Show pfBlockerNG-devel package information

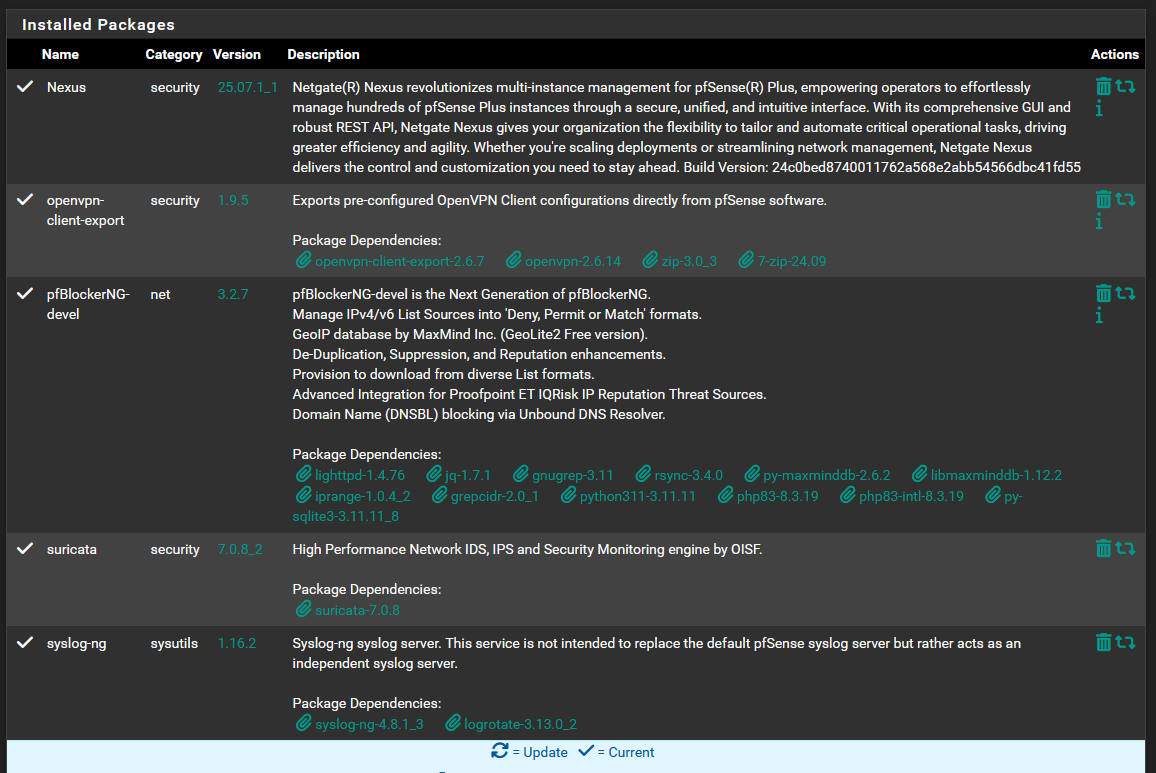(x=1098, y=316)
